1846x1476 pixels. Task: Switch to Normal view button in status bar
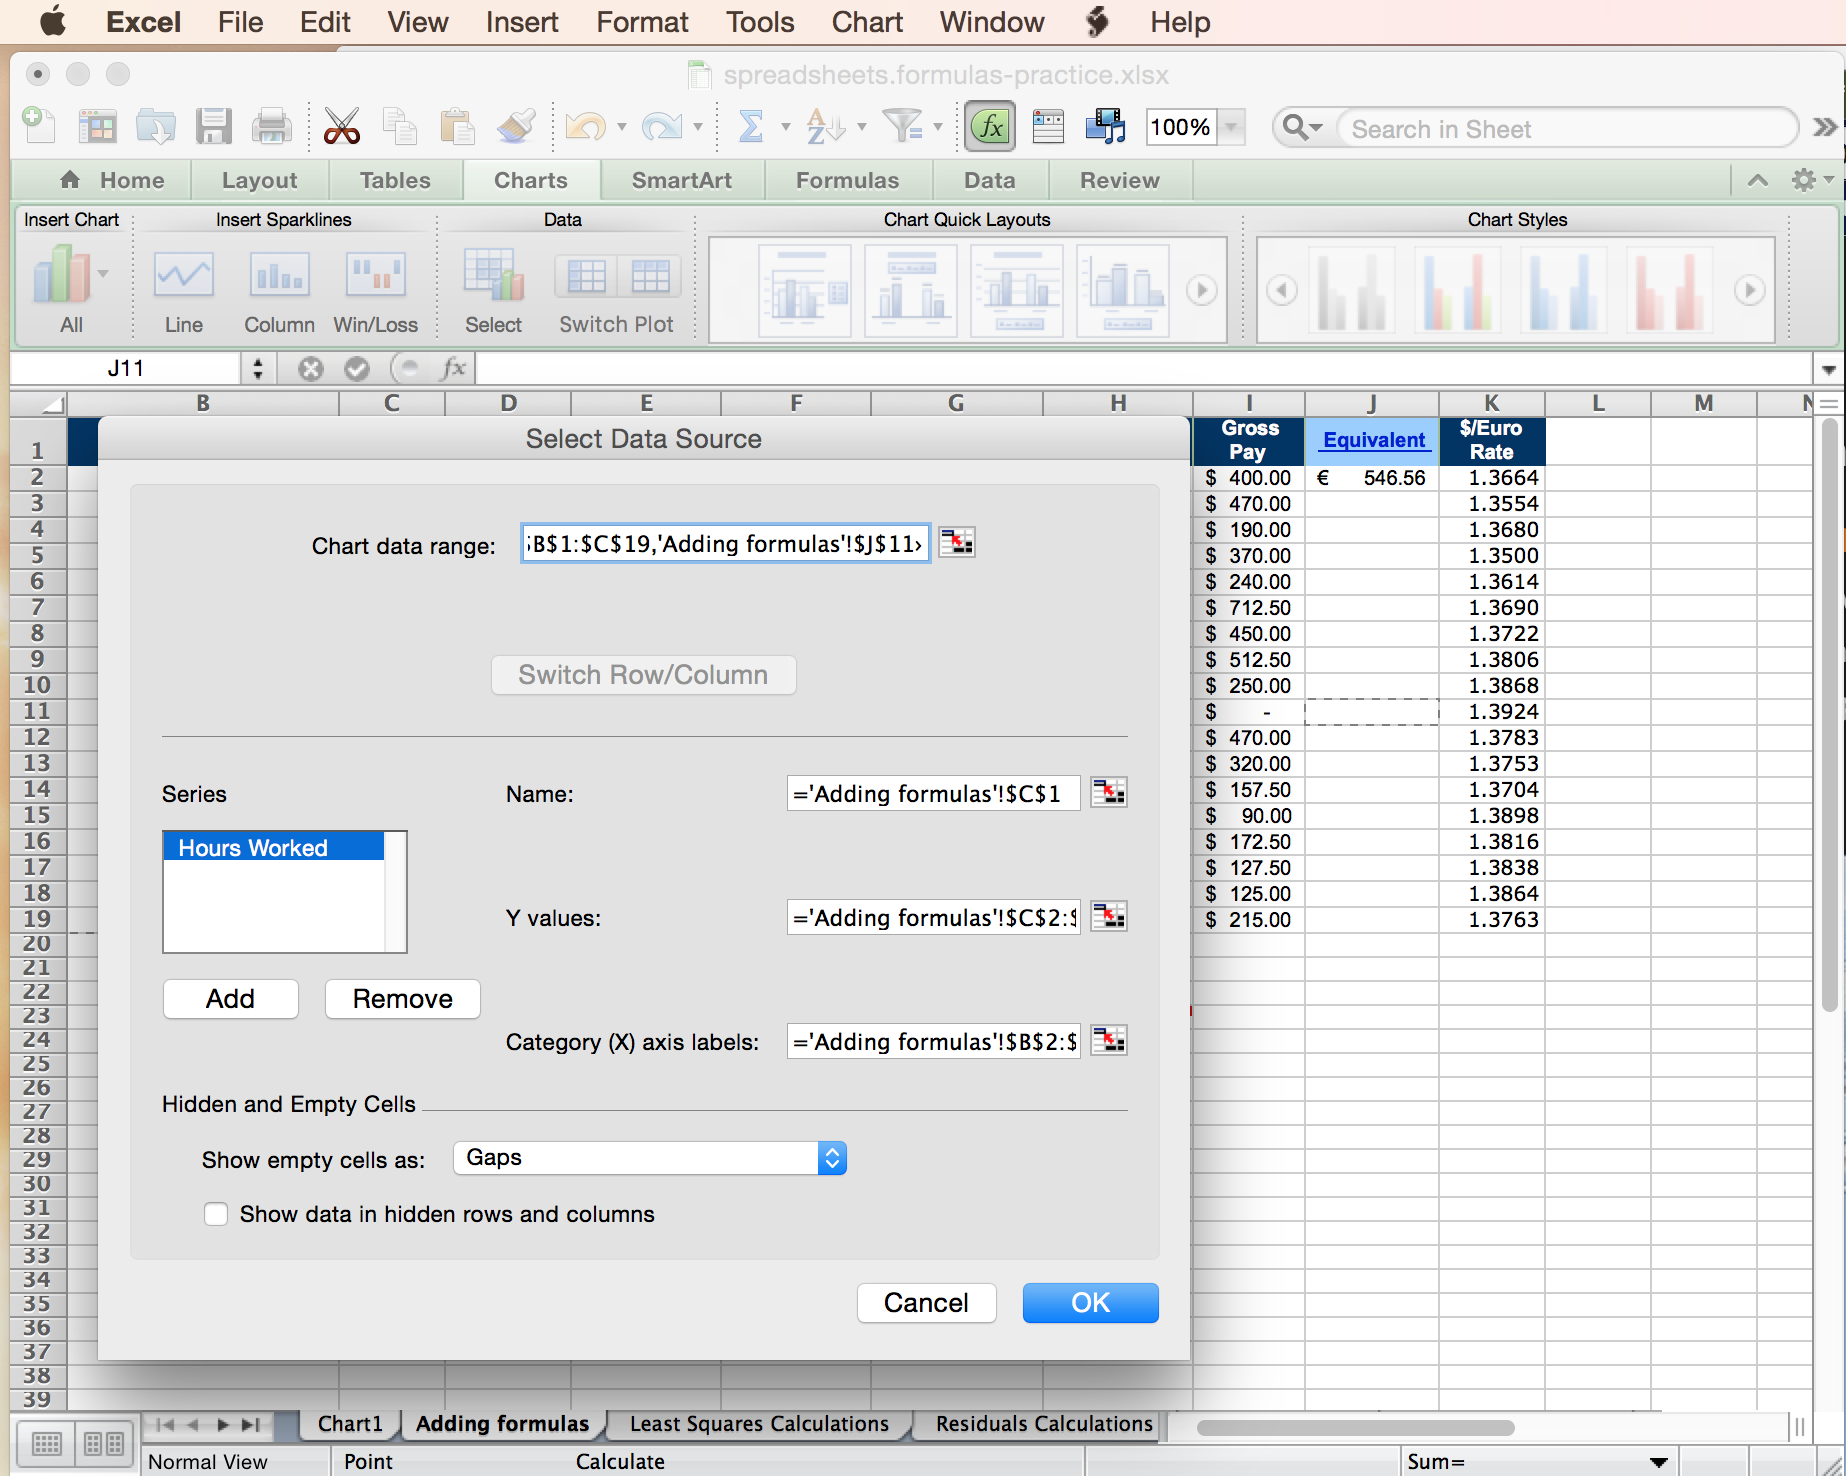(47, 1444)
